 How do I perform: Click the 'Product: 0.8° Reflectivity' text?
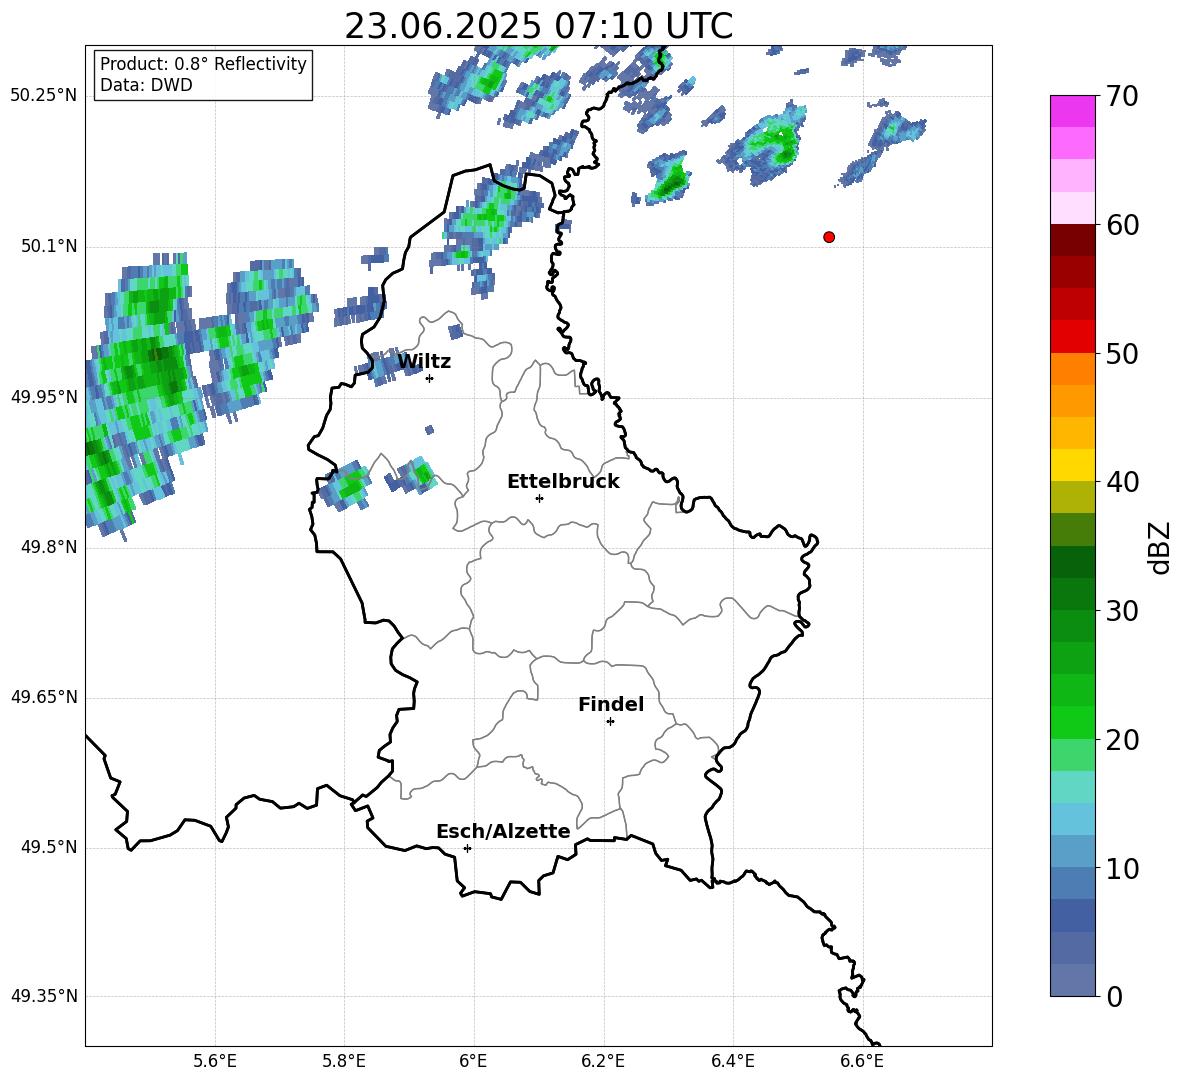click(x=203, y=64)
